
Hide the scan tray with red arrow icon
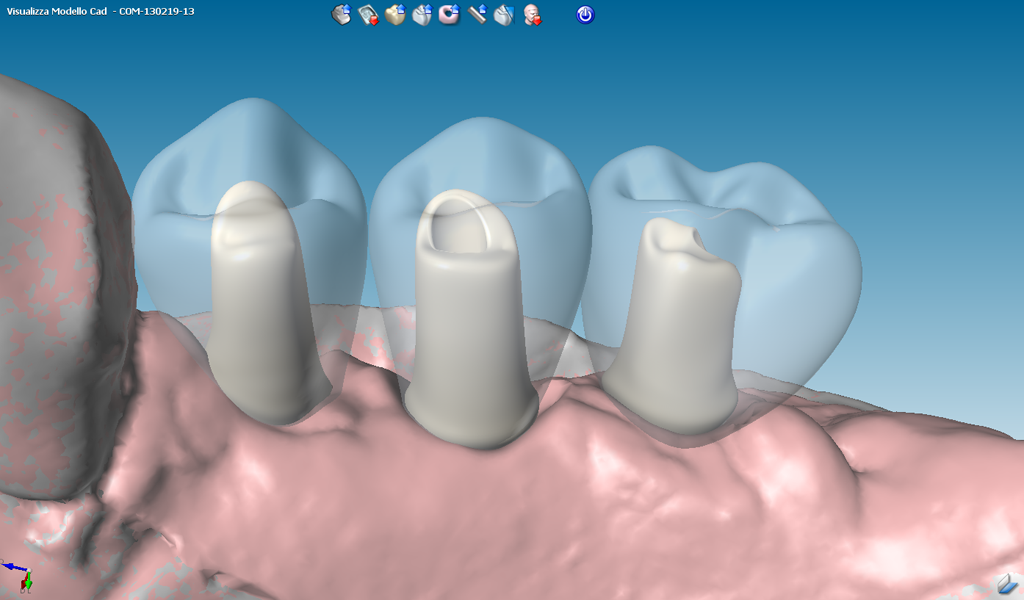368,15
